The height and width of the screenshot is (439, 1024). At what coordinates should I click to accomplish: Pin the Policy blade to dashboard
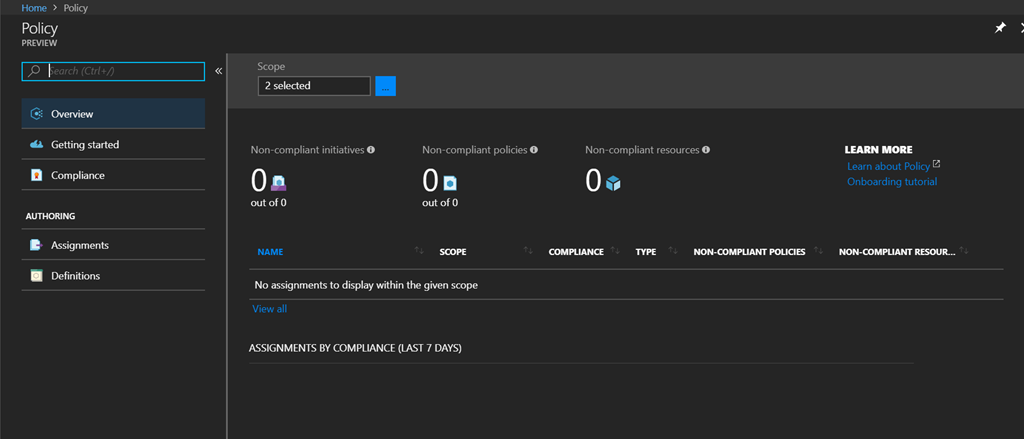[x=1000, y=27]
